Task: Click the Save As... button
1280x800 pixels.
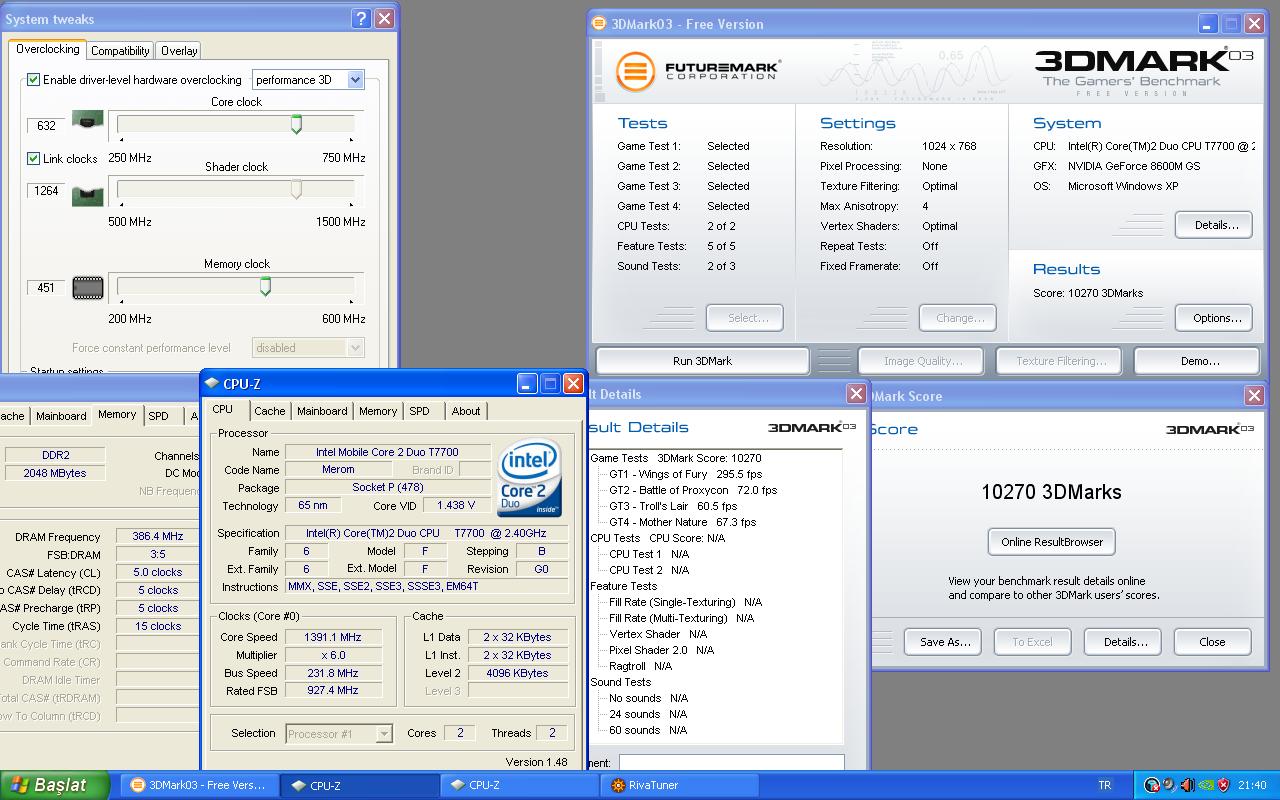Action: [x=945, y=642]
